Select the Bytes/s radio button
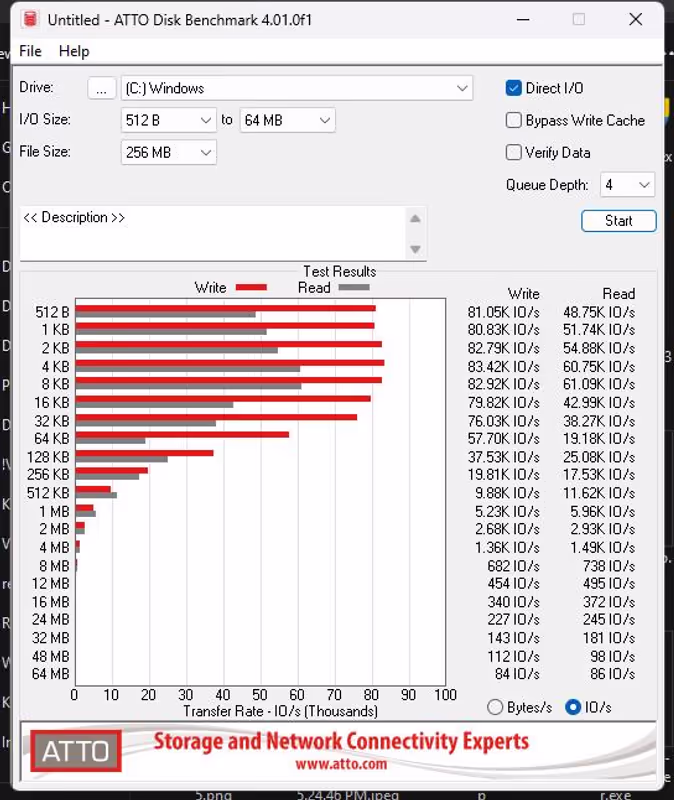 click(x=495, y=707)
